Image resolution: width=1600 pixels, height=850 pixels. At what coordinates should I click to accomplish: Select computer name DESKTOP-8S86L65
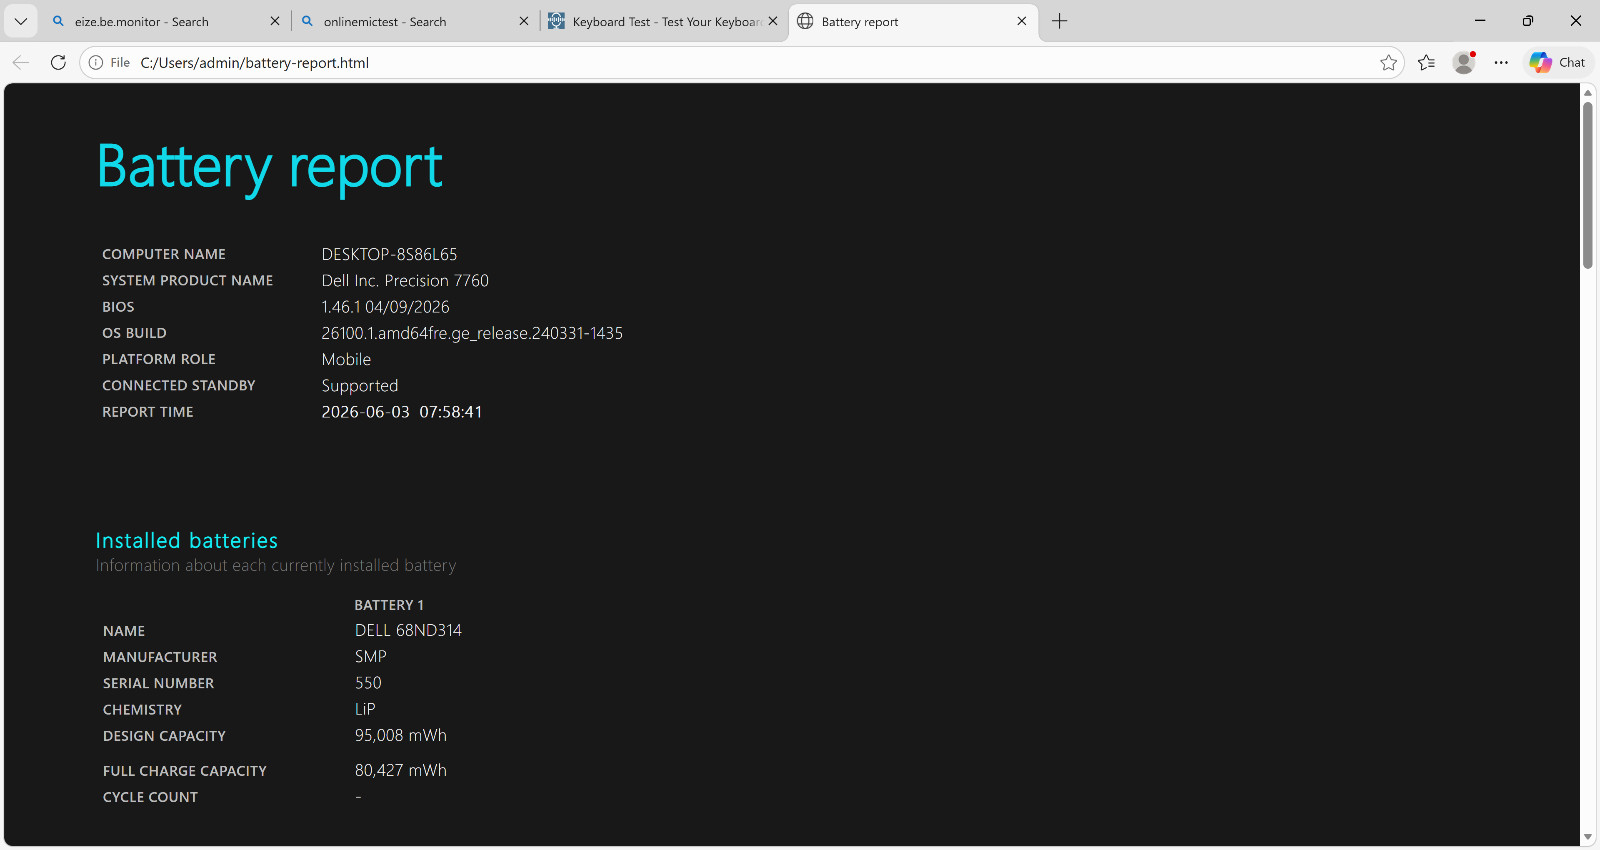click(x=389, y=254)
